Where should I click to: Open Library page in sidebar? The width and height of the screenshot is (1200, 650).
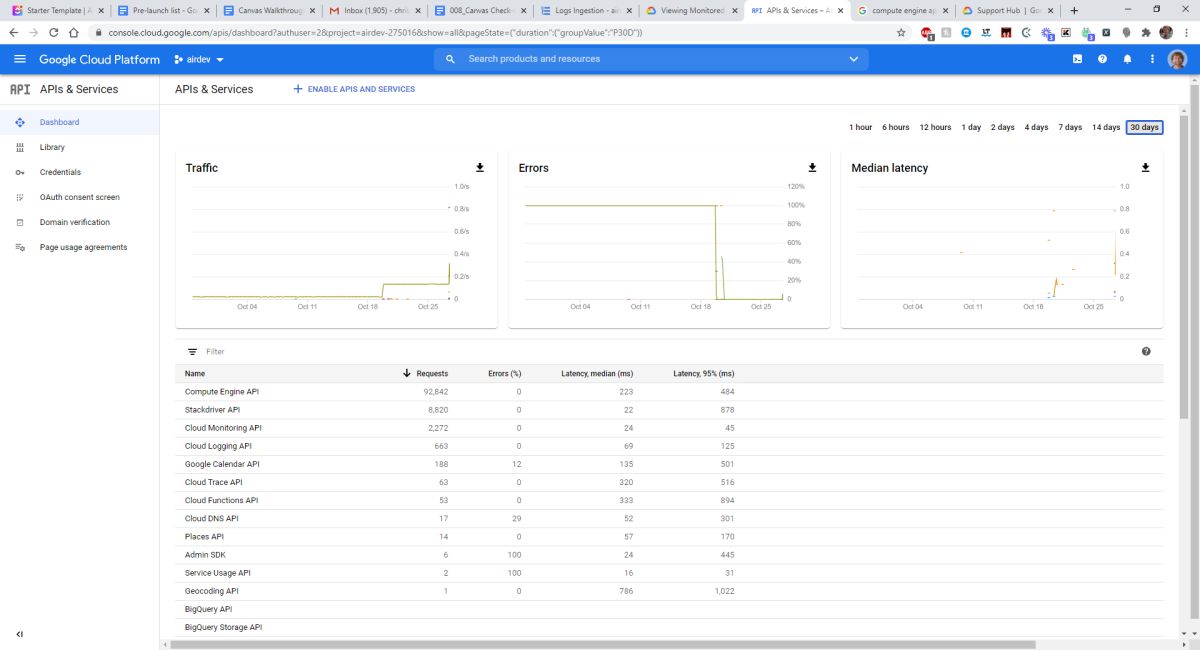click(52, 147)
